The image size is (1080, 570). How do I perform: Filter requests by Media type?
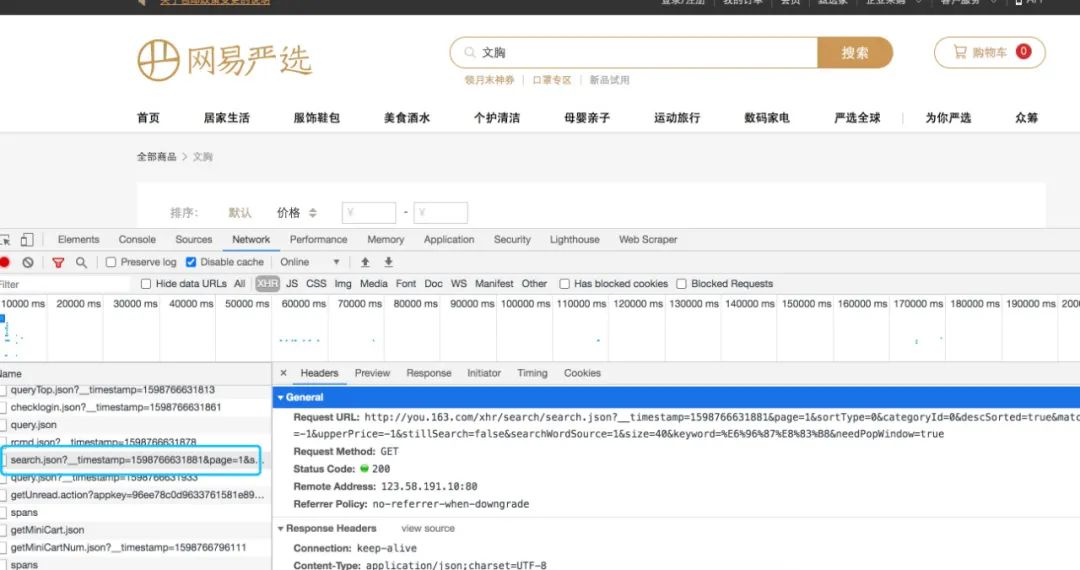(373, 284)
